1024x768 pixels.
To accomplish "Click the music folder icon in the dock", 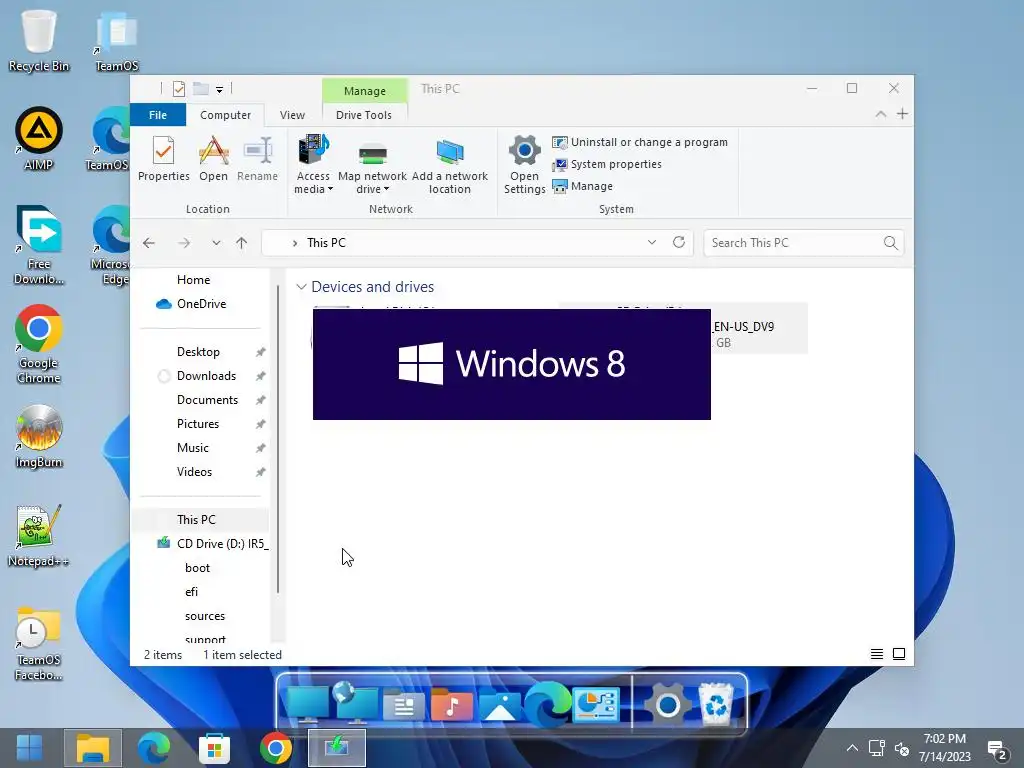I will (451, 705).
